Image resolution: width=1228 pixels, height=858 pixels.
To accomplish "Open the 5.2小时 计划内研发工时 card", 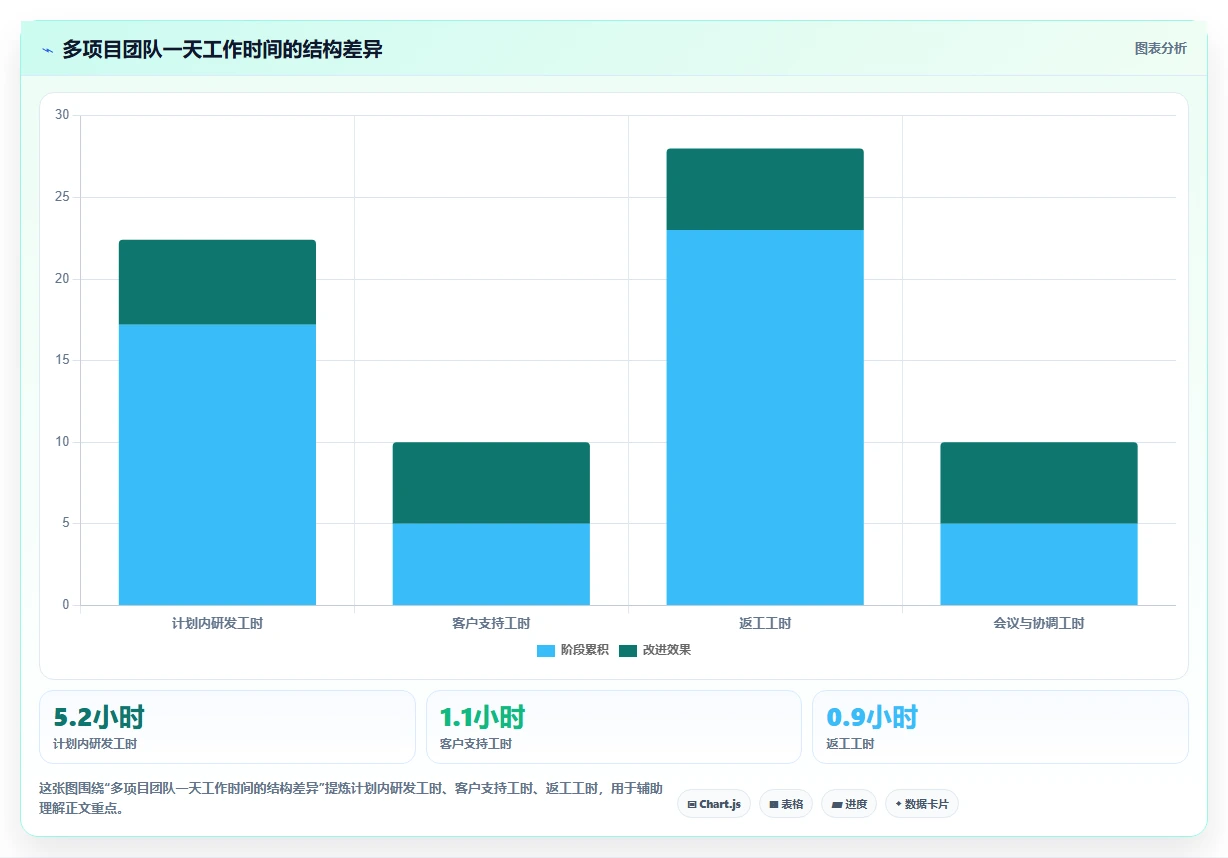I will click(227, 727).
